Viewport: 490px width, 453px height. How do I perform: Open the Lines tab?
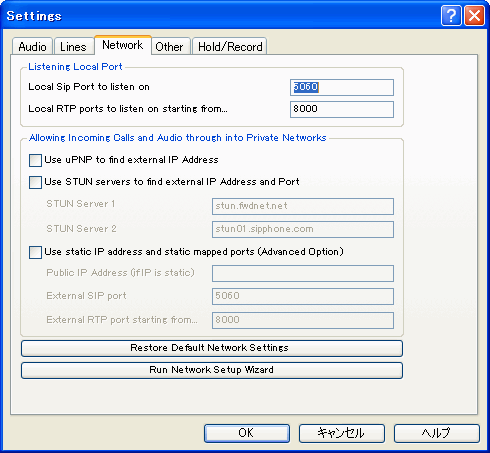pyautogui.click(x=73, y=46)
